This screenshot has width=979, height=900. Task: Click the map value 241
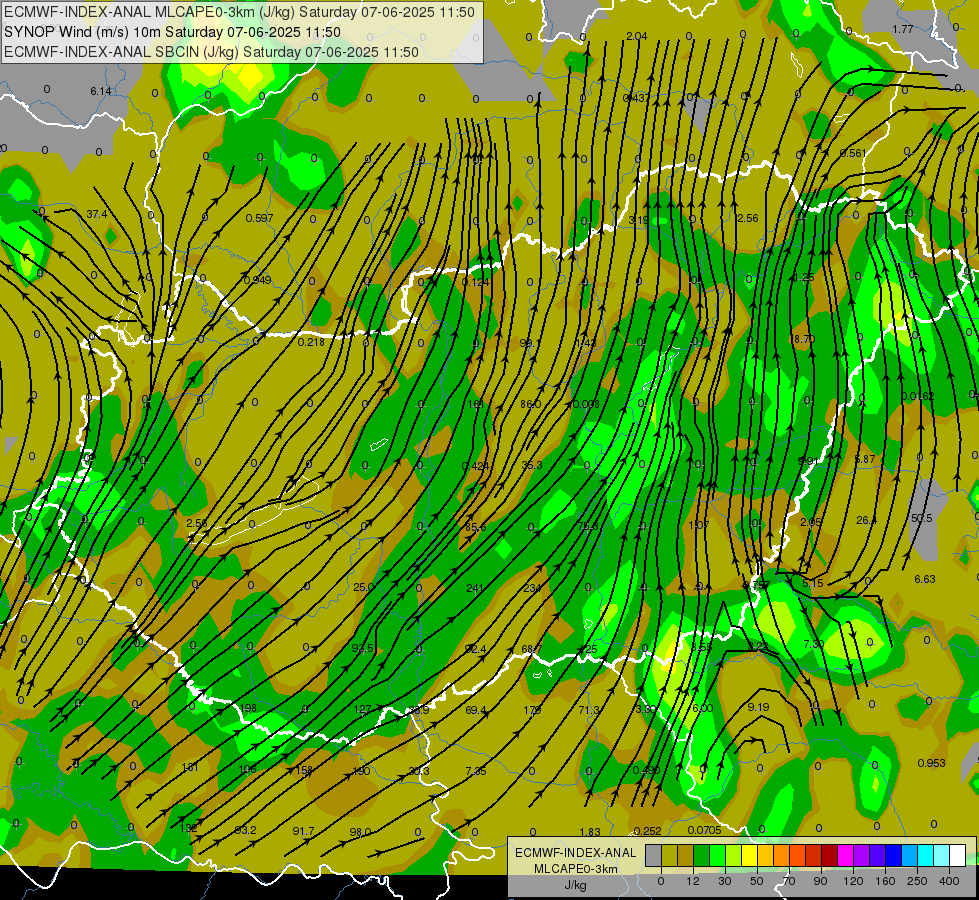[x=475, y=588]
